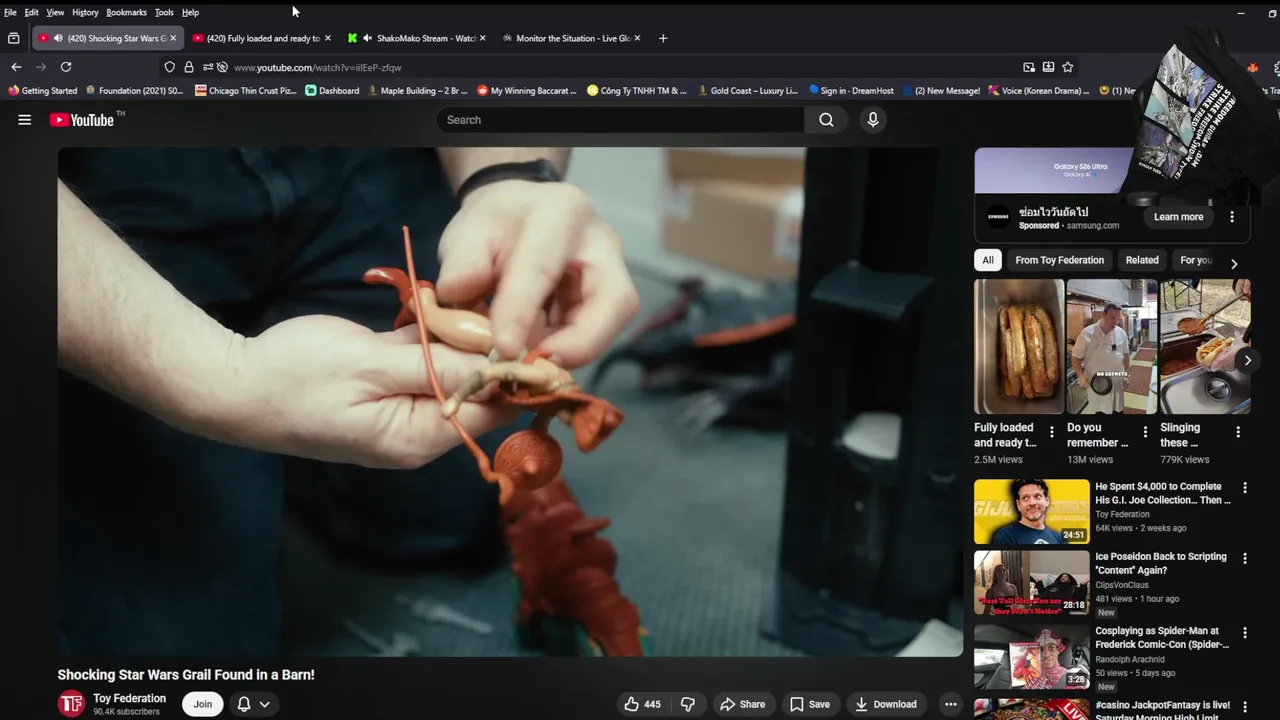The image size is (1280, 720).
Task: Start voice search with the microphone
Action: click(x=873, y=120)
